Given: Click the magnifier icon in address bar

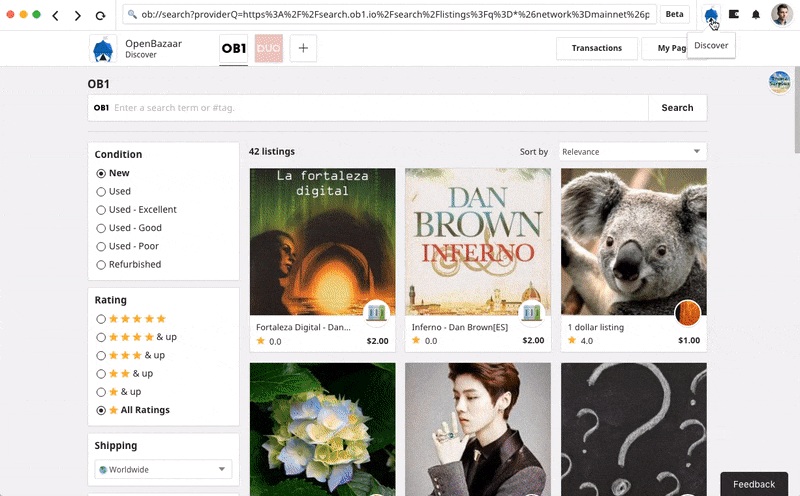Looking at the screenshot, I should coord(132,14).
